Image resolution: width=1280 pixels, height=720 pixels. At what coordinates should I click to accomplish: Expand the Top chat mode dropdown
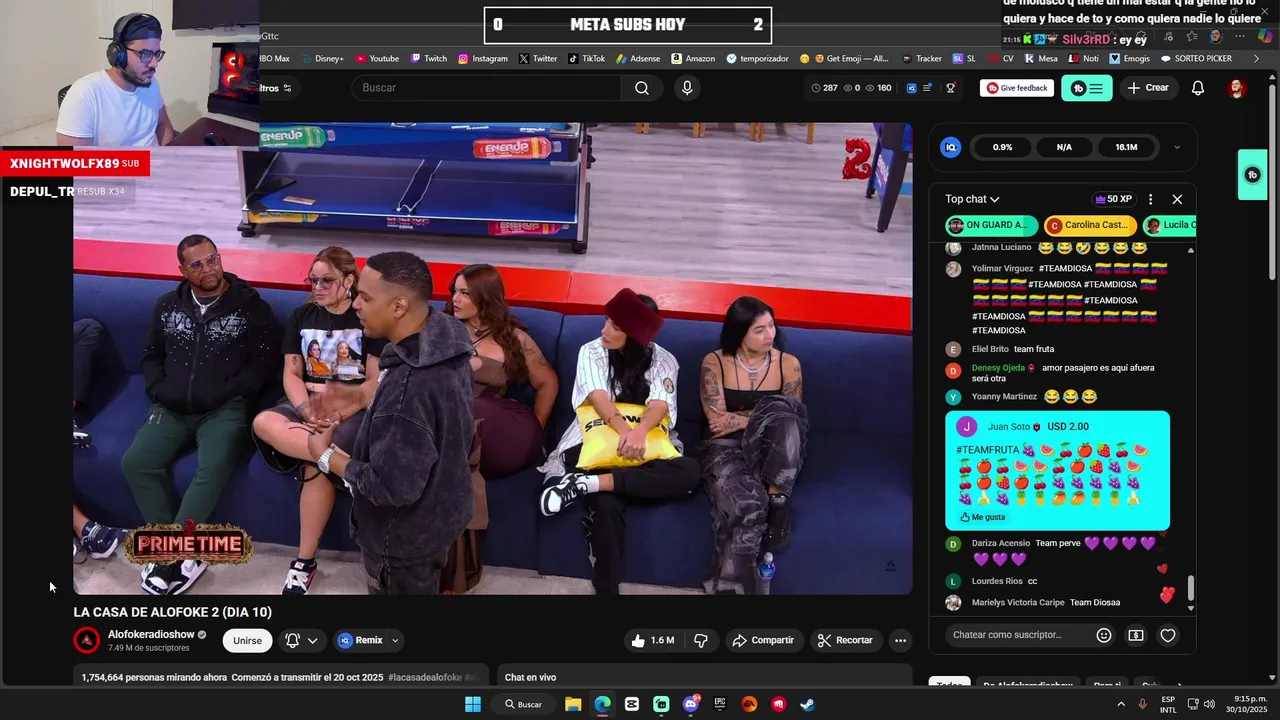click(972, 199)
